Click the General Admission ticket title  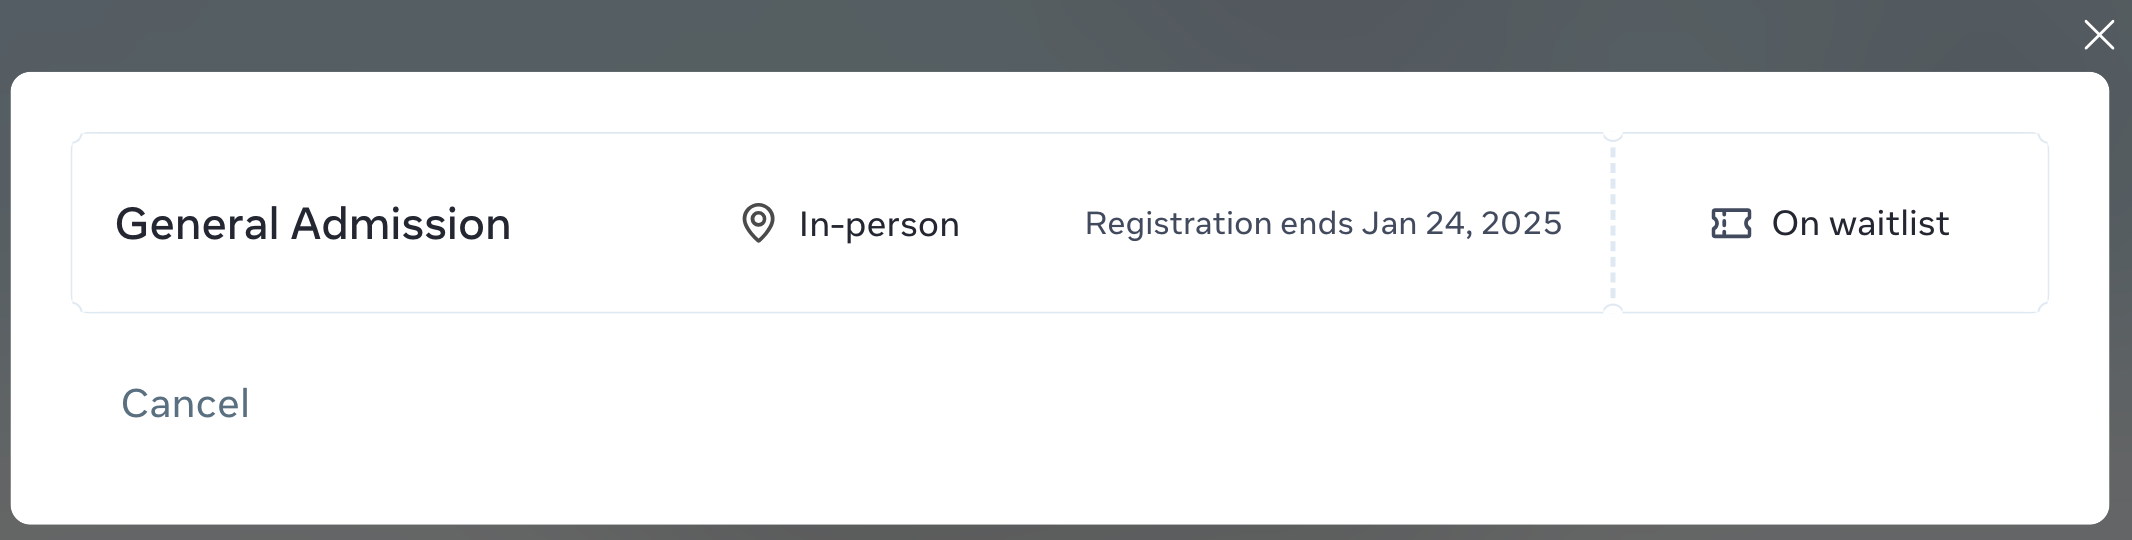(313, 224)
